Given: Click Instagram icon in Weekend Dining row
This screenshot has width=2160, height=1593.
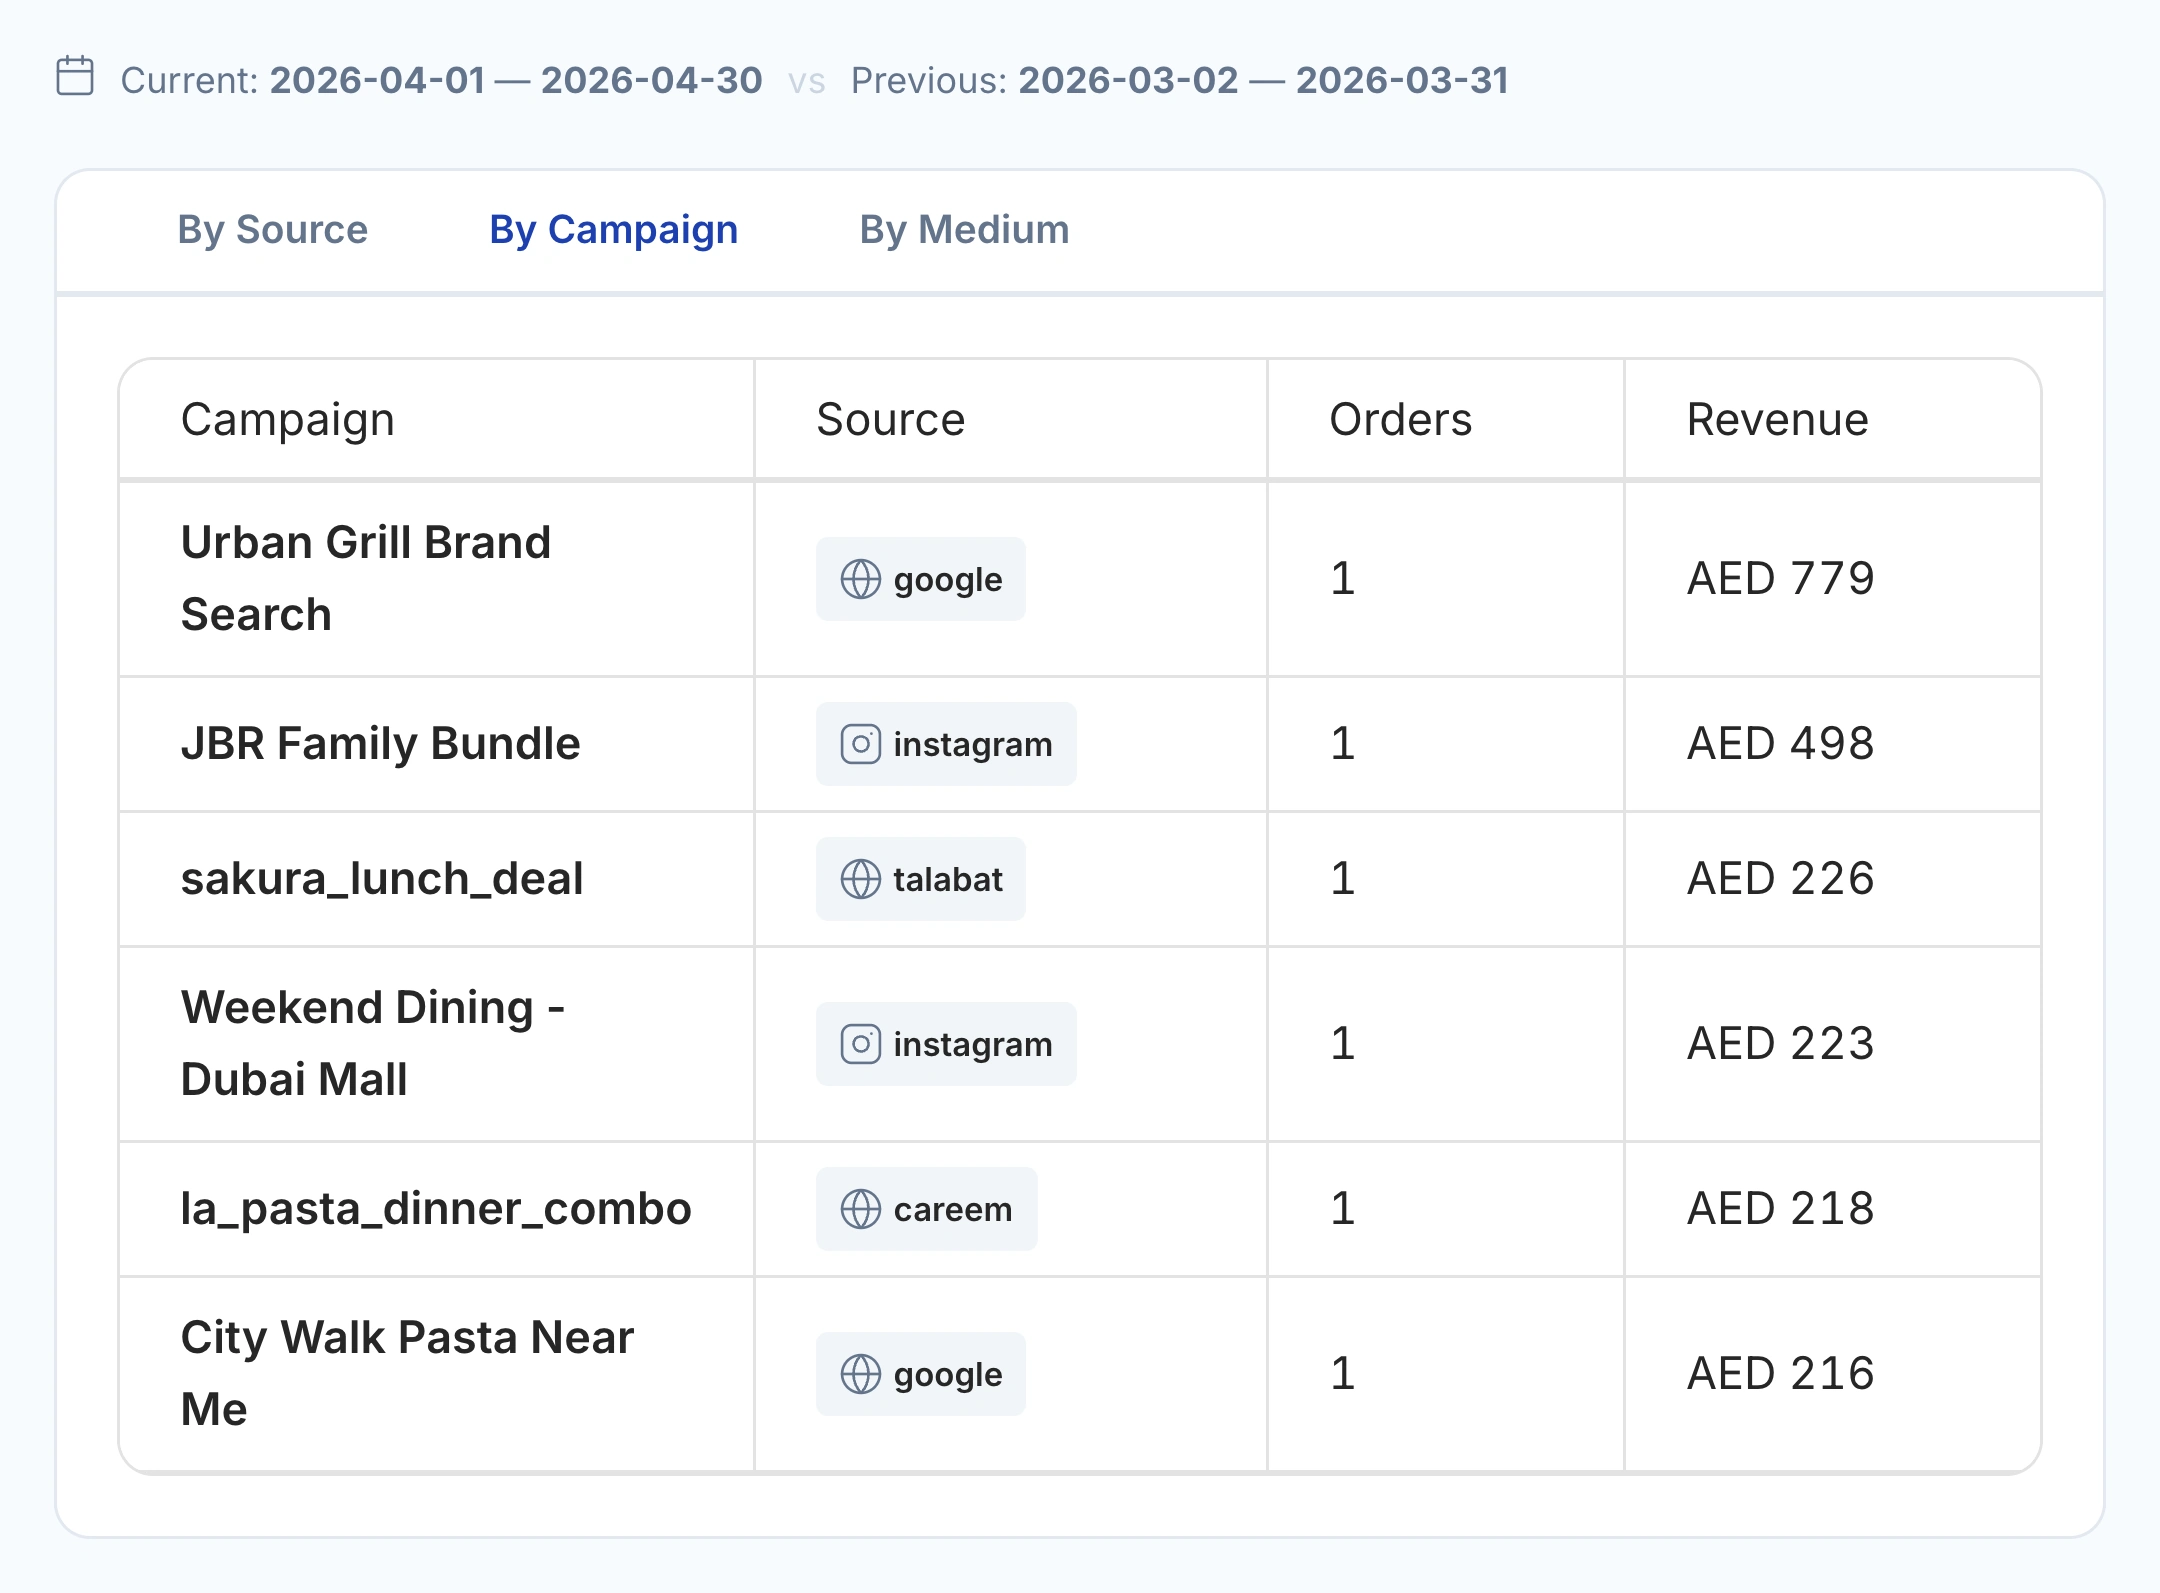Looking at the screenshot, I should (x=860, y=1044).
